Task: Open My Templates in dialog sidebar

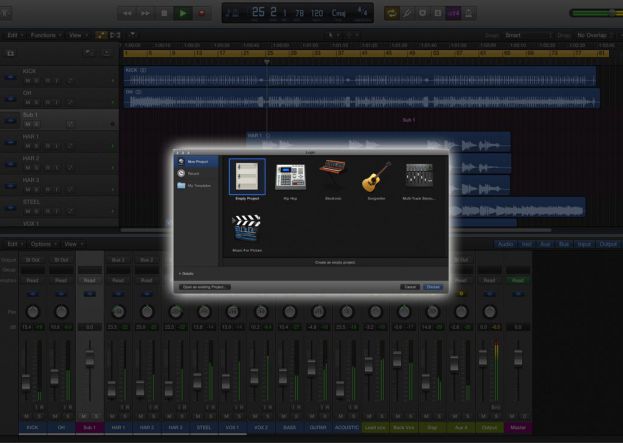Action: pos(196,186)
